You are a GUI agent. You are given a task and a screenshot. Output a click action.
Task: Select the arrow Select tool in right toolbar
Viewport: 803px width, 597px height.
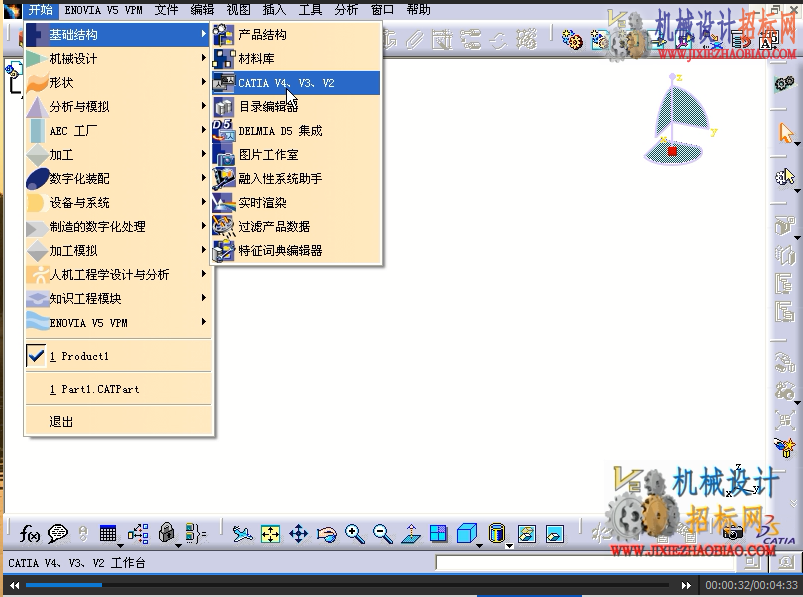[x=785, y=133]
